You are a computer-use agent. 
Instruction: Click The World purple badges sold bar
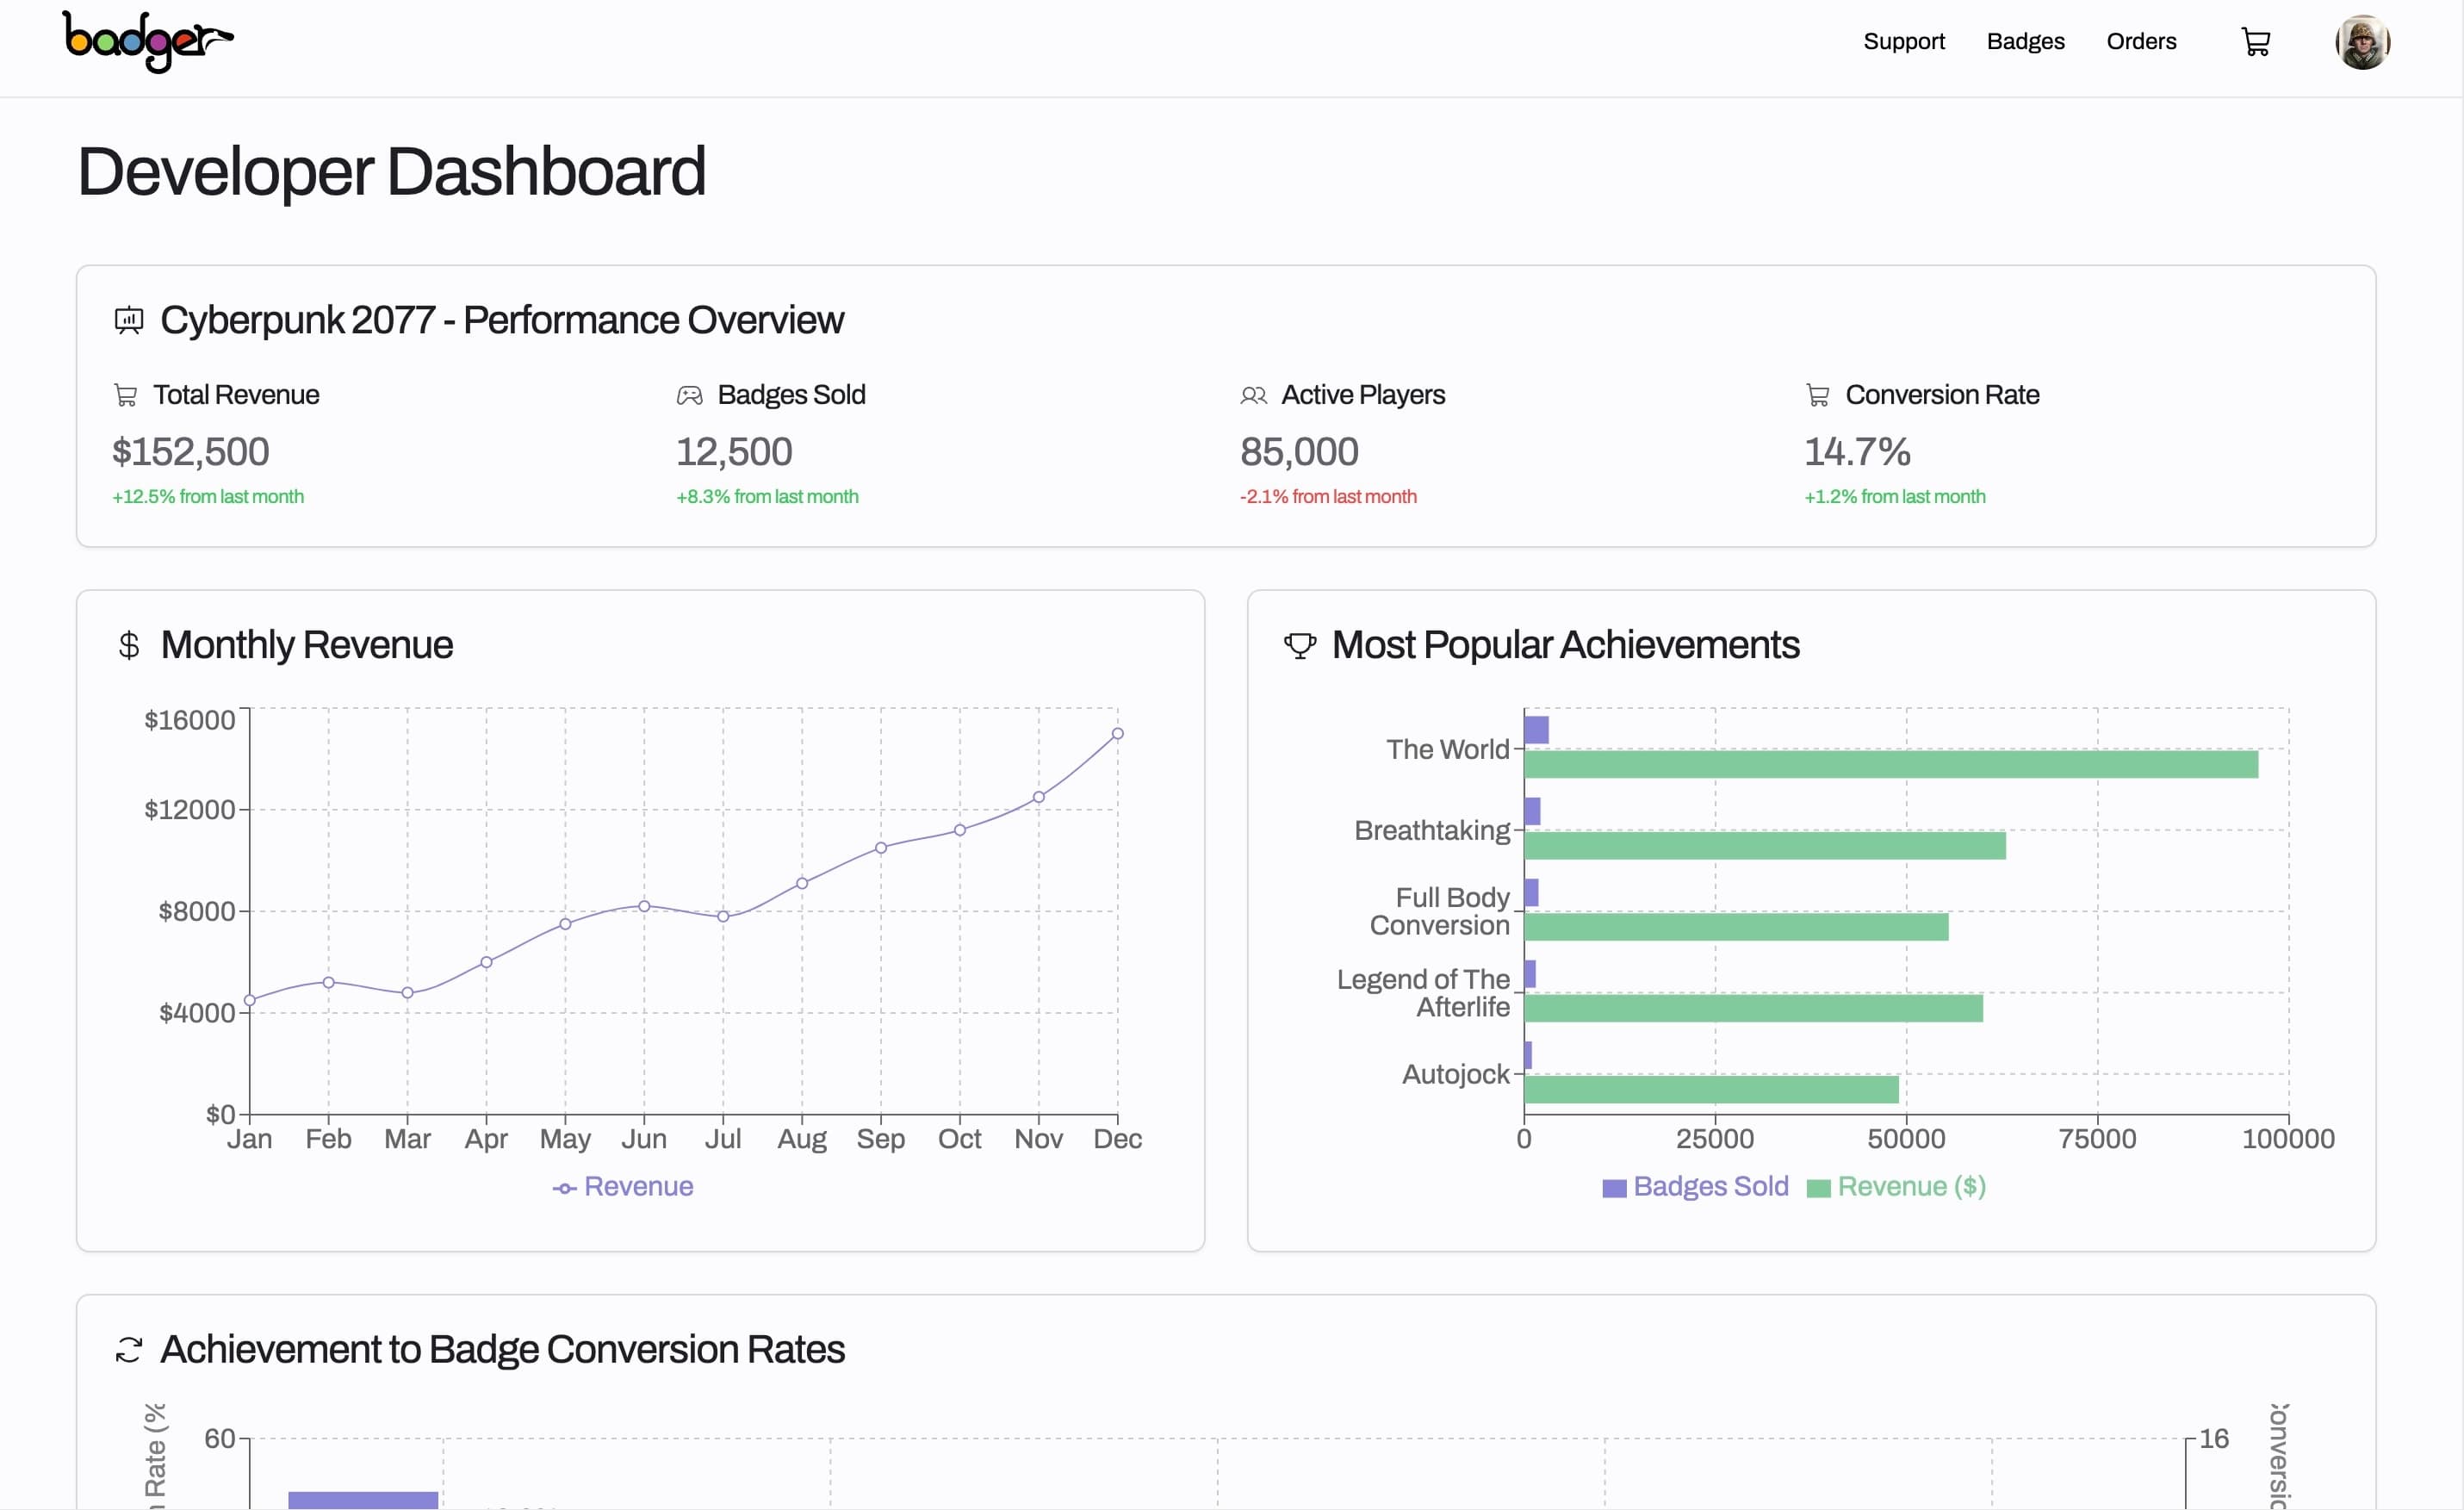1536,730
